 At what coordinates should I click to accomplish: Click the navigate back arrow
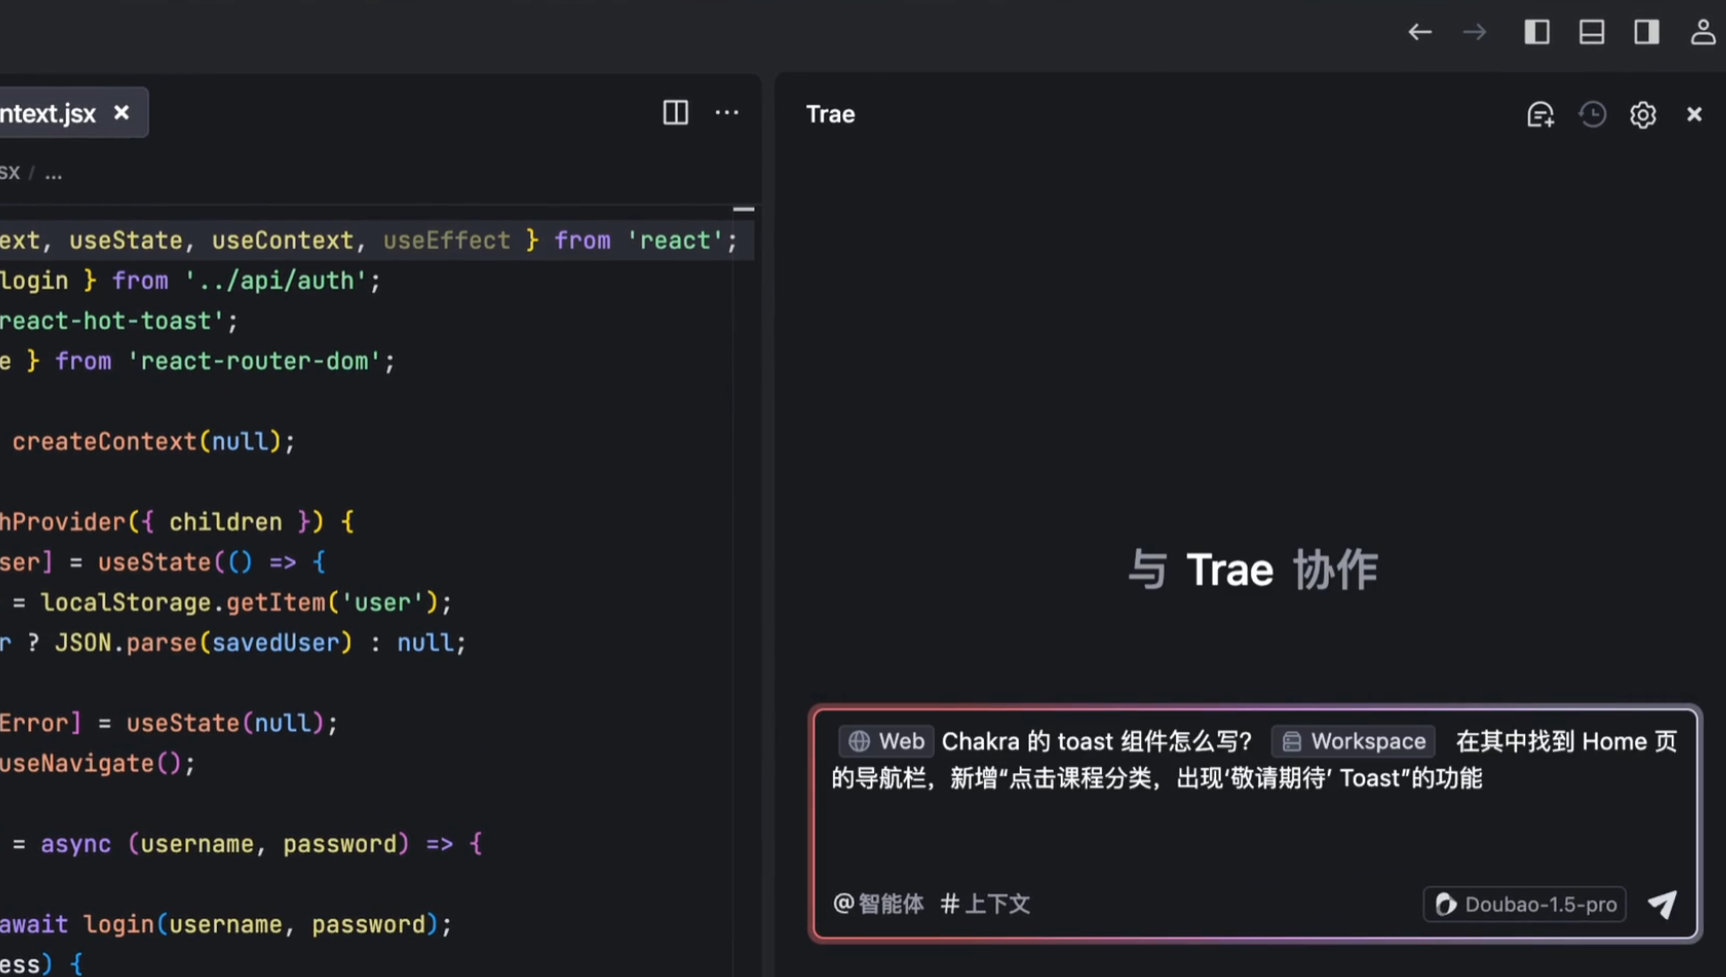[x=1419, y=32]
